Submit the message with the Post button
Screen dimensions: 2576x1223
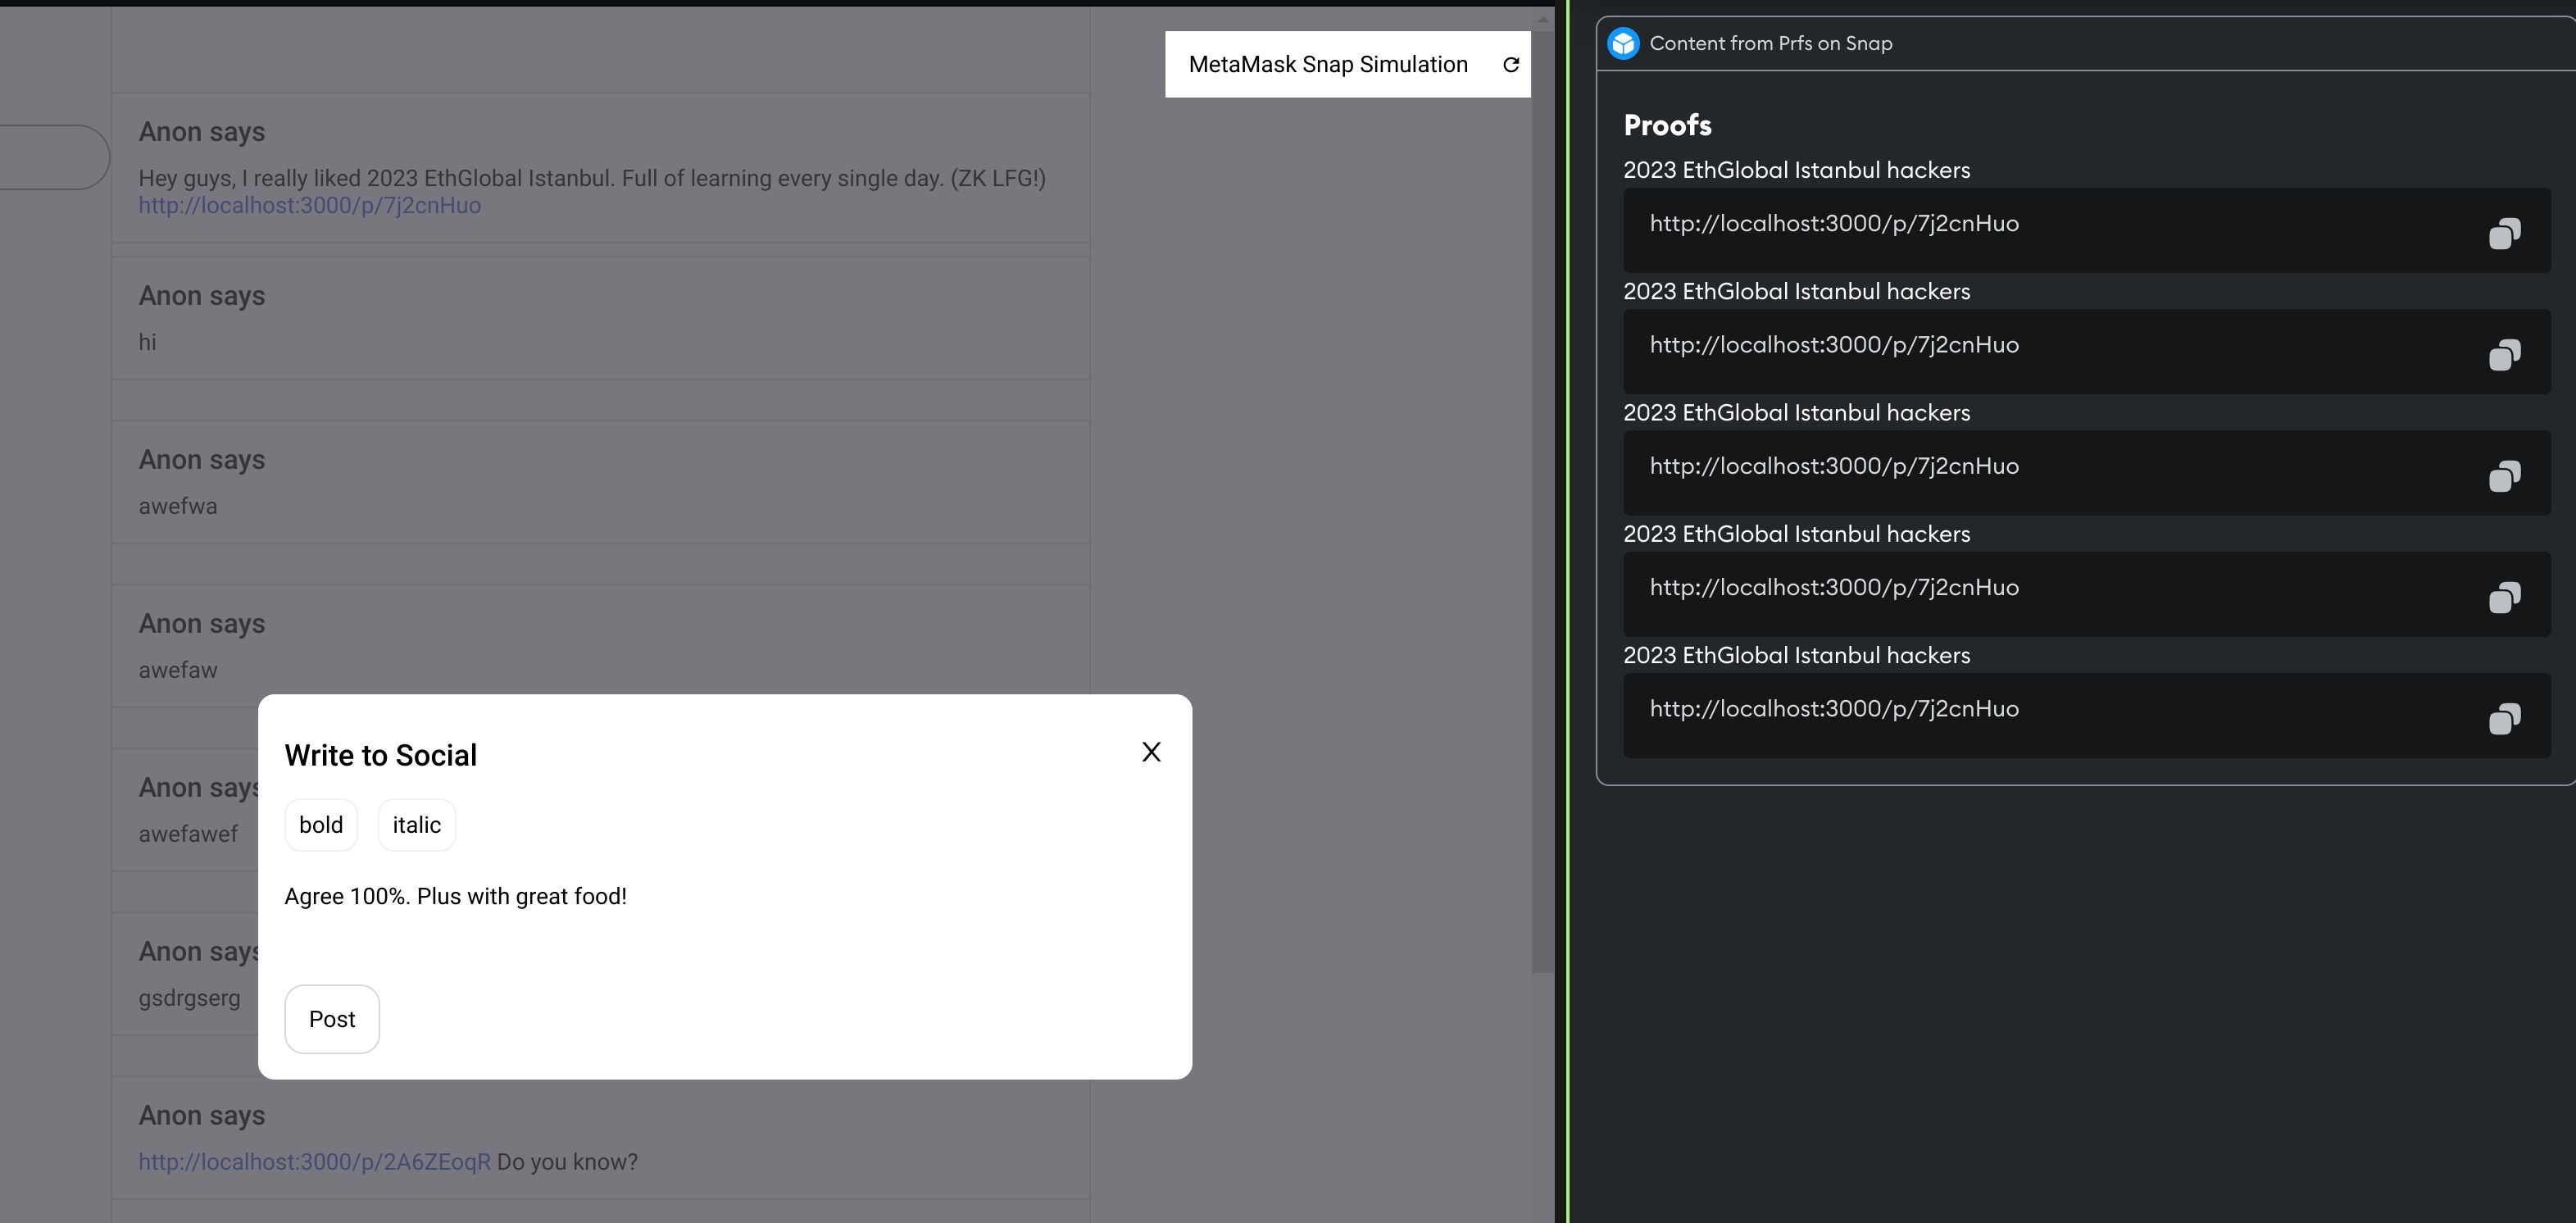332,1019
